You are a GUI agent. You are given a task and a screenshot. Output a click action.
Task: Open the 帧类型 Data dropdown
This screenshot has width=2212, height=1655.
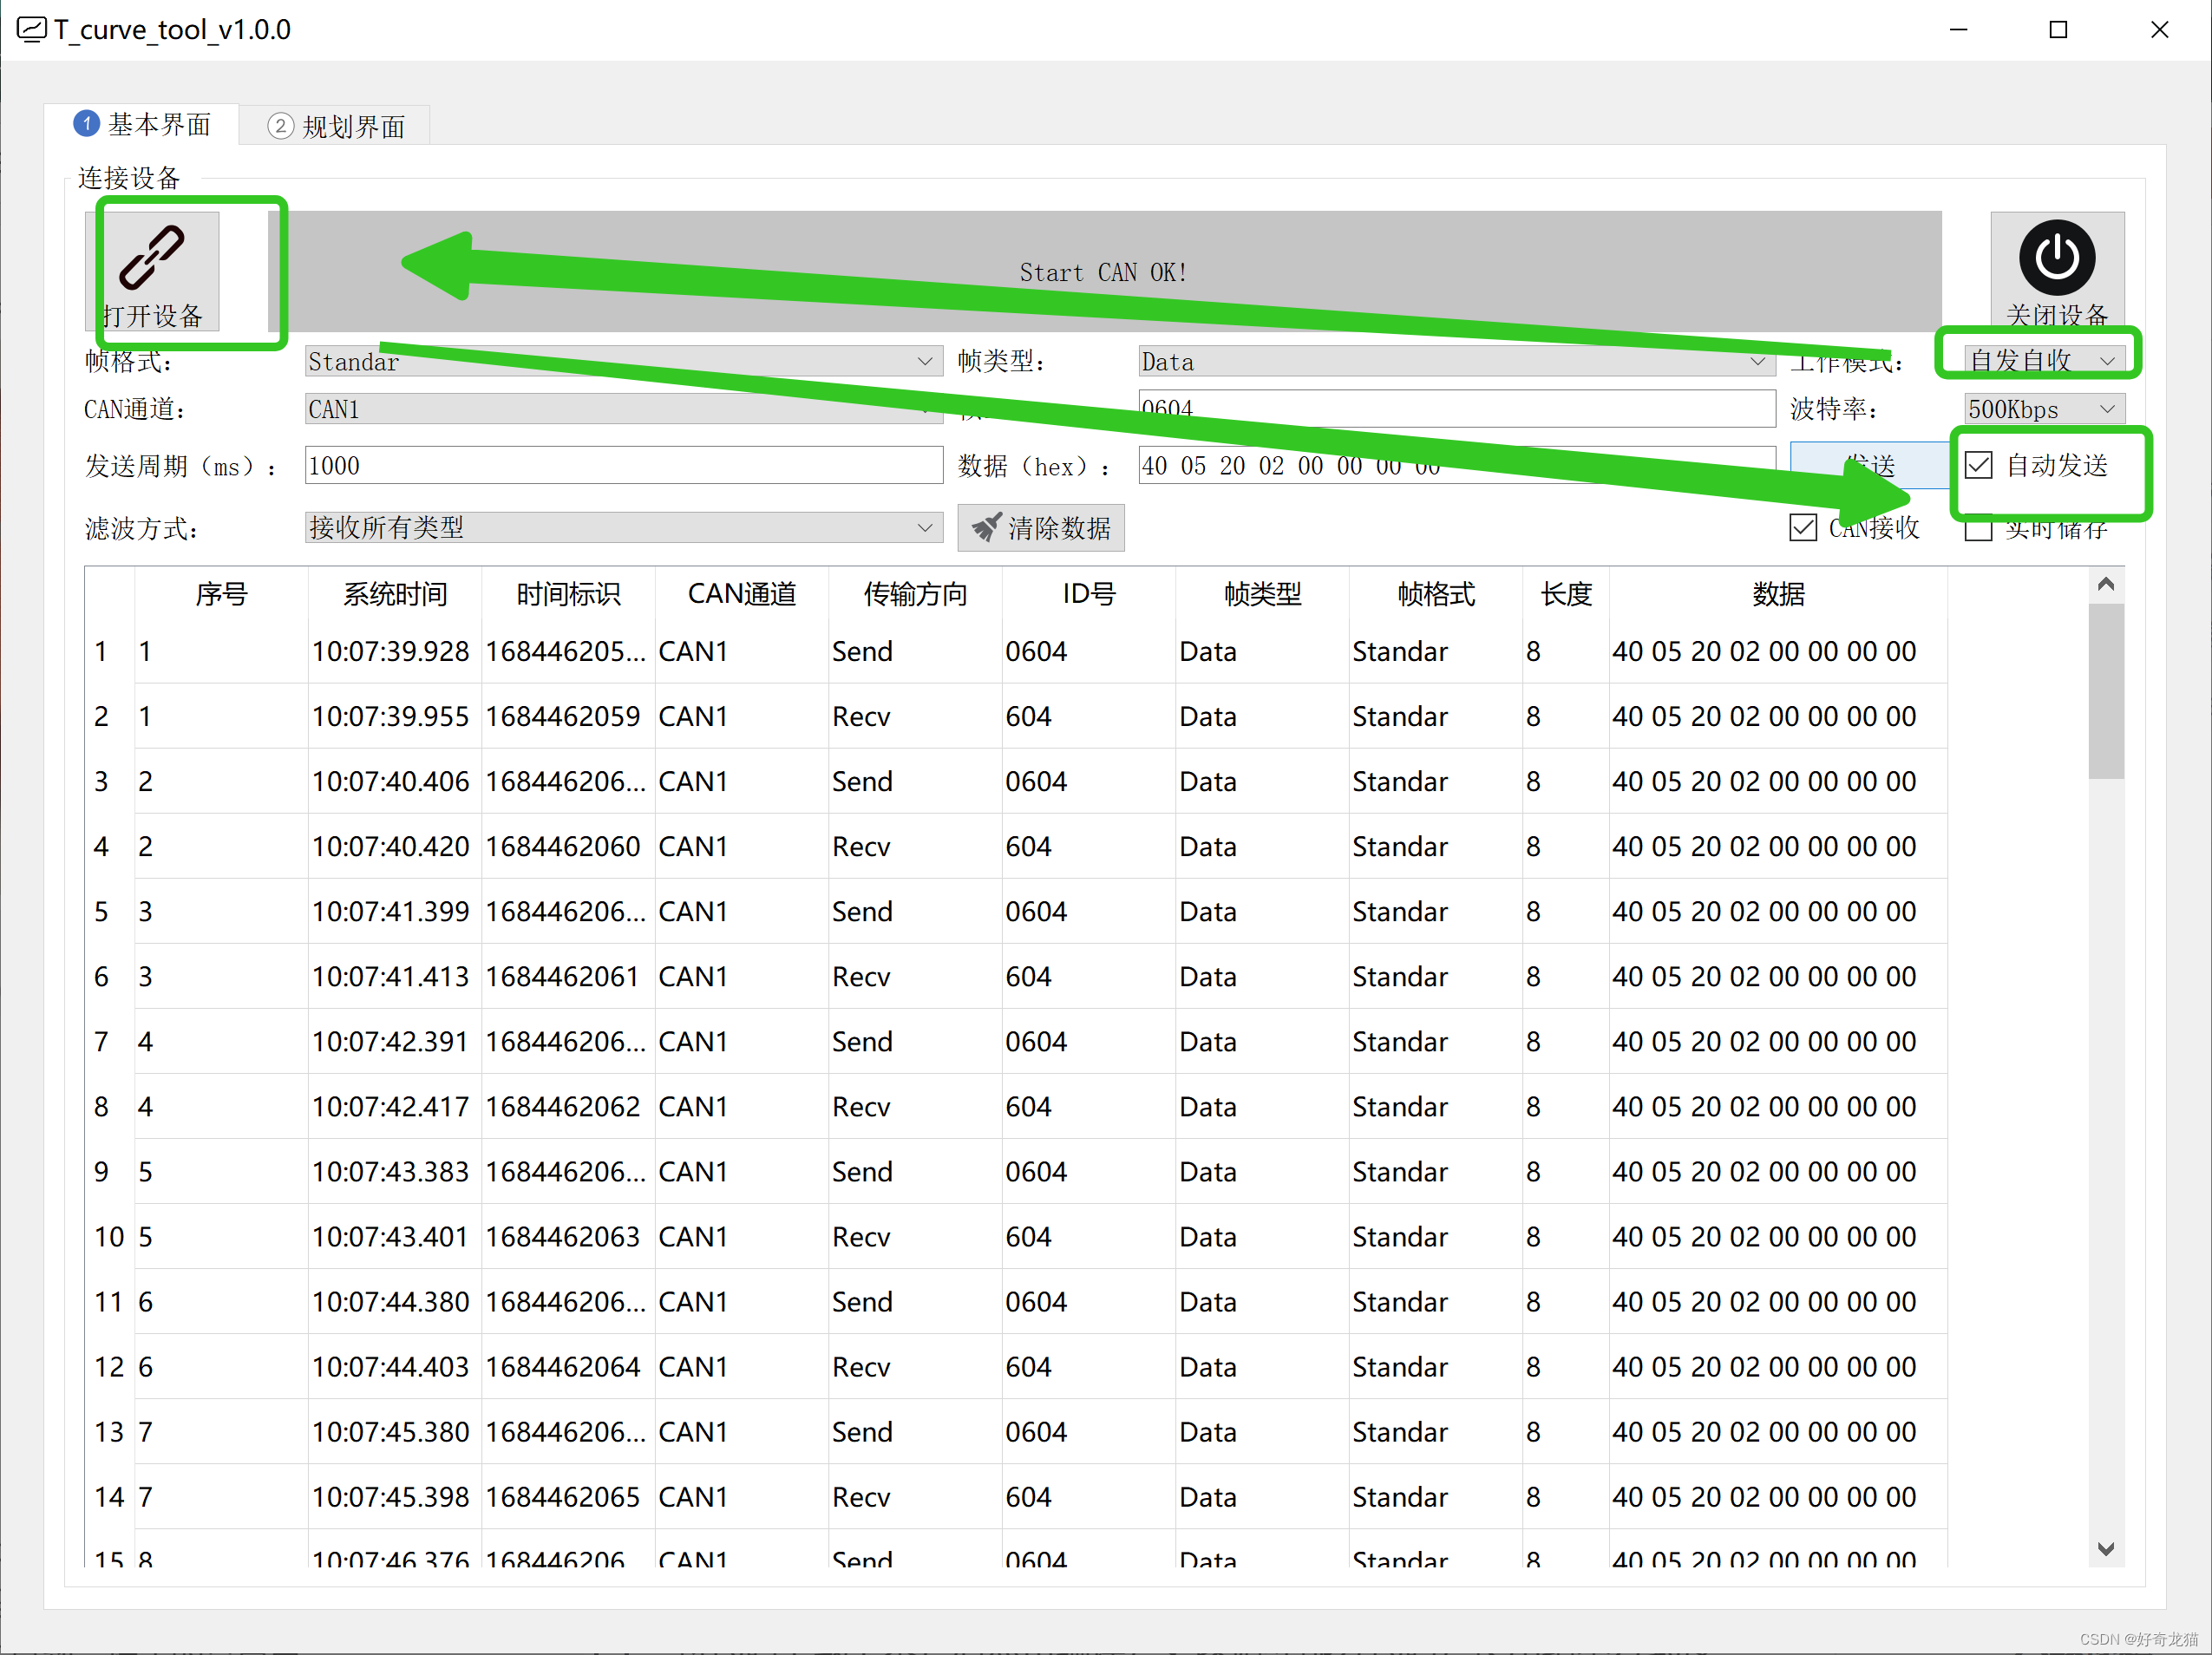(x=1456, y=361)
